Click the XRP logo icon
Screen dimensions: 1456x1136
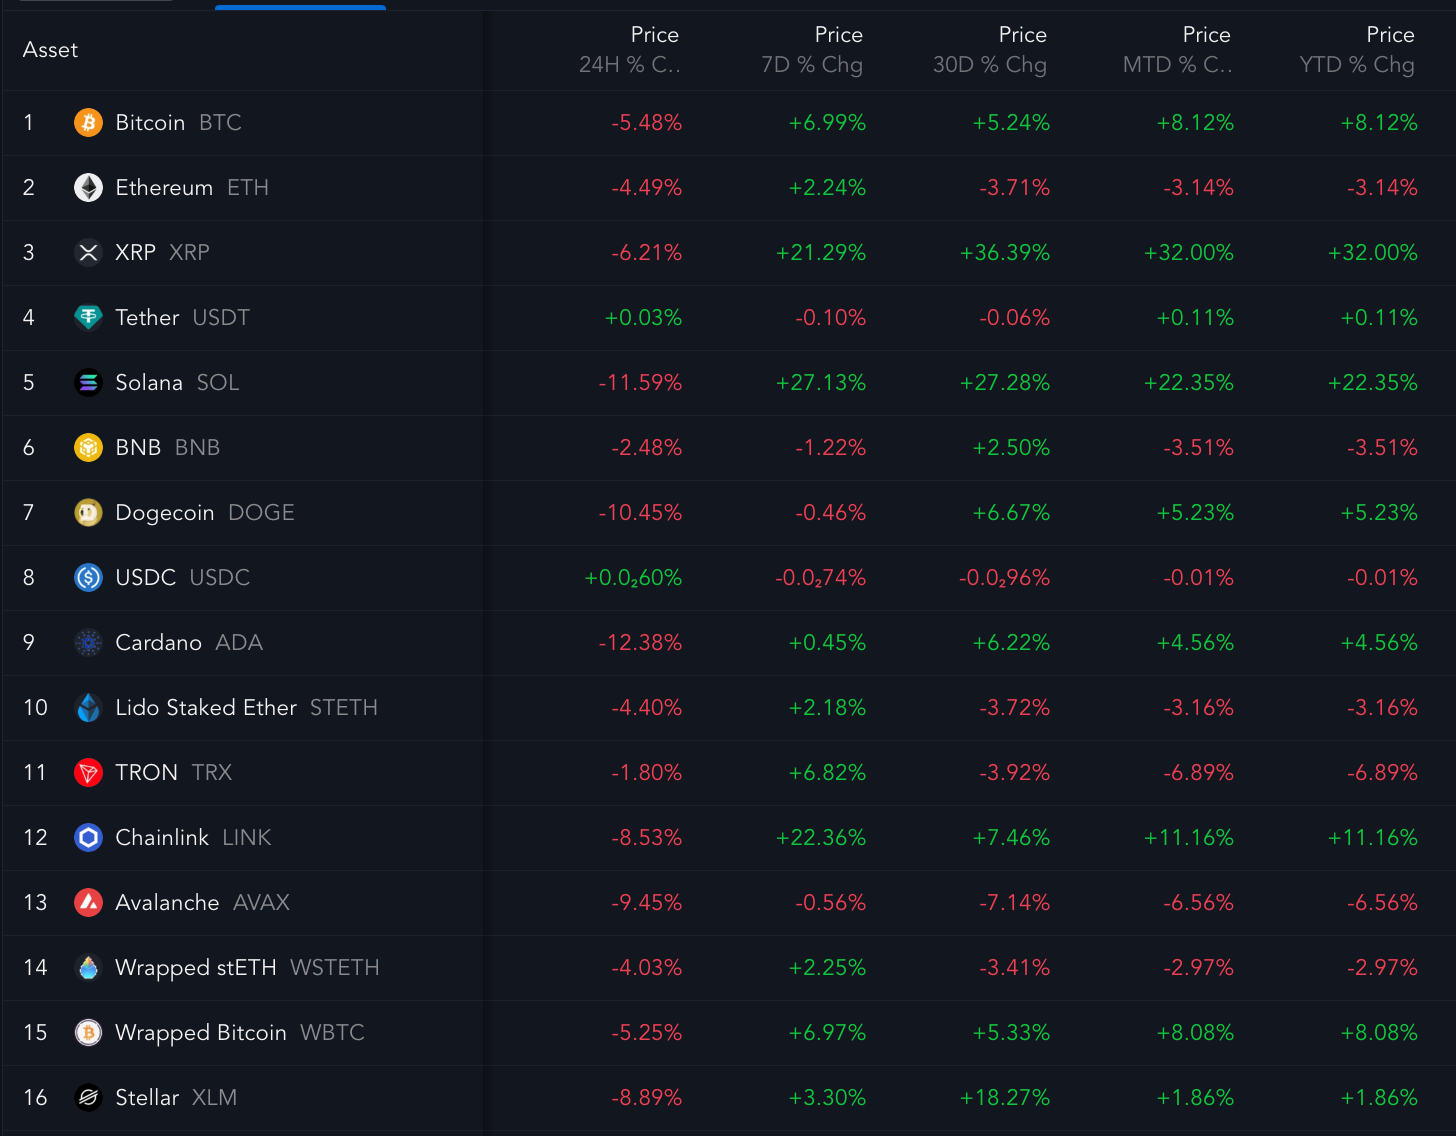88,253
